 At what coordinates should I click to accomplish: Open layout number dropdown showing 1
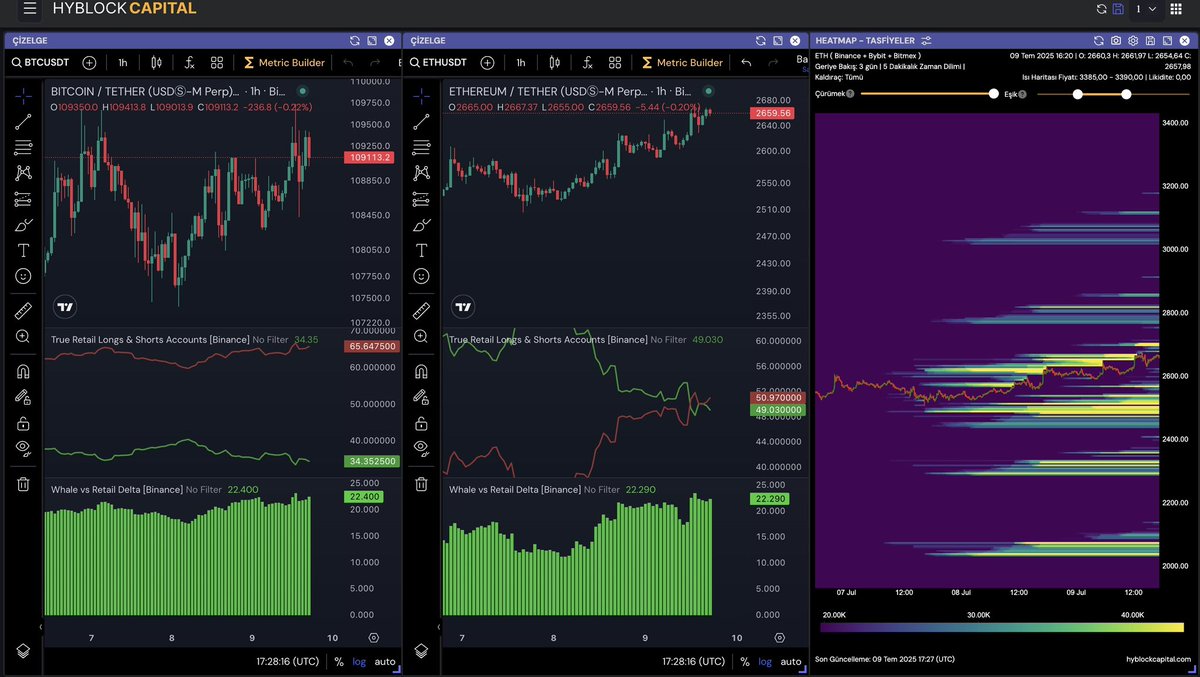click(1145, 9)
